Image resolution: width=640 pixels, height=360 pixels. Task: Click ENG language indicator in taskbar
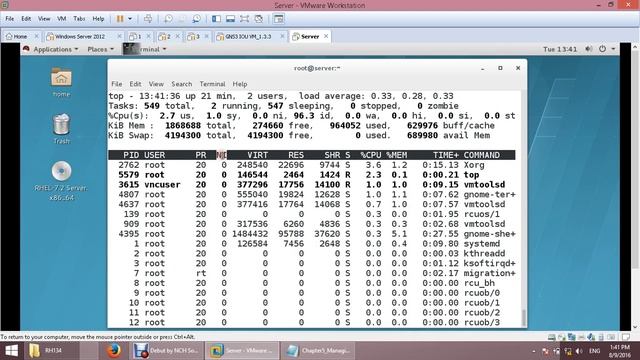[595, 351]
